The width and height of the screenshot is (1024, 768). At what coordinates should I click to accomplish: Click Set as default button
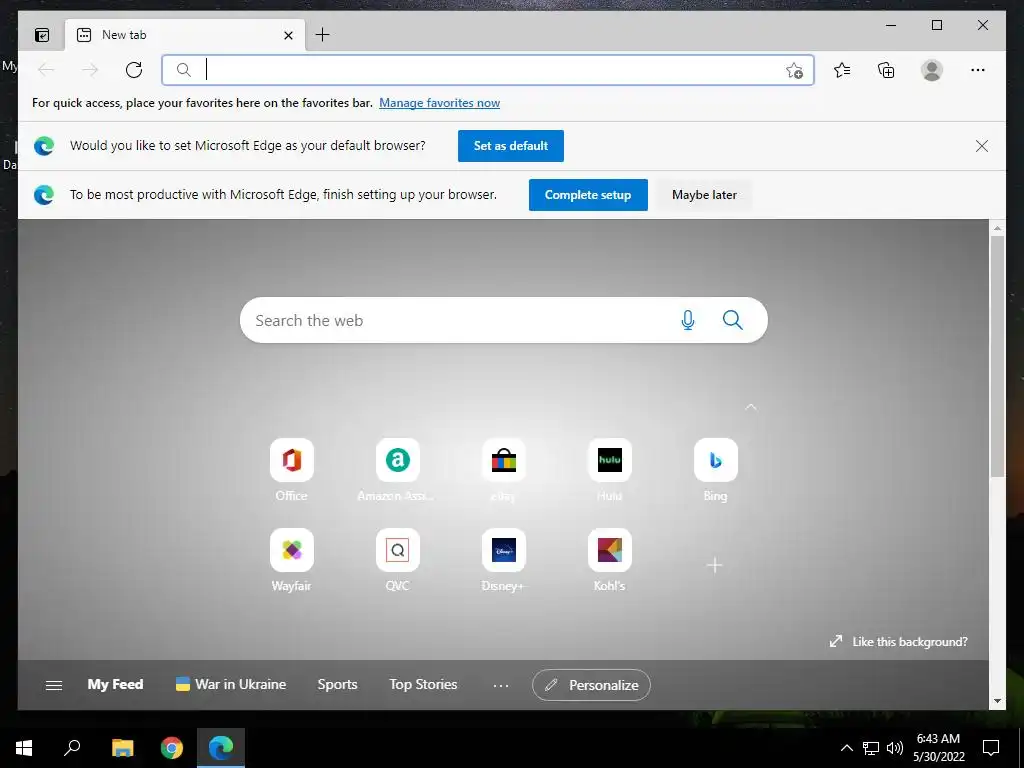coord(511,146)
